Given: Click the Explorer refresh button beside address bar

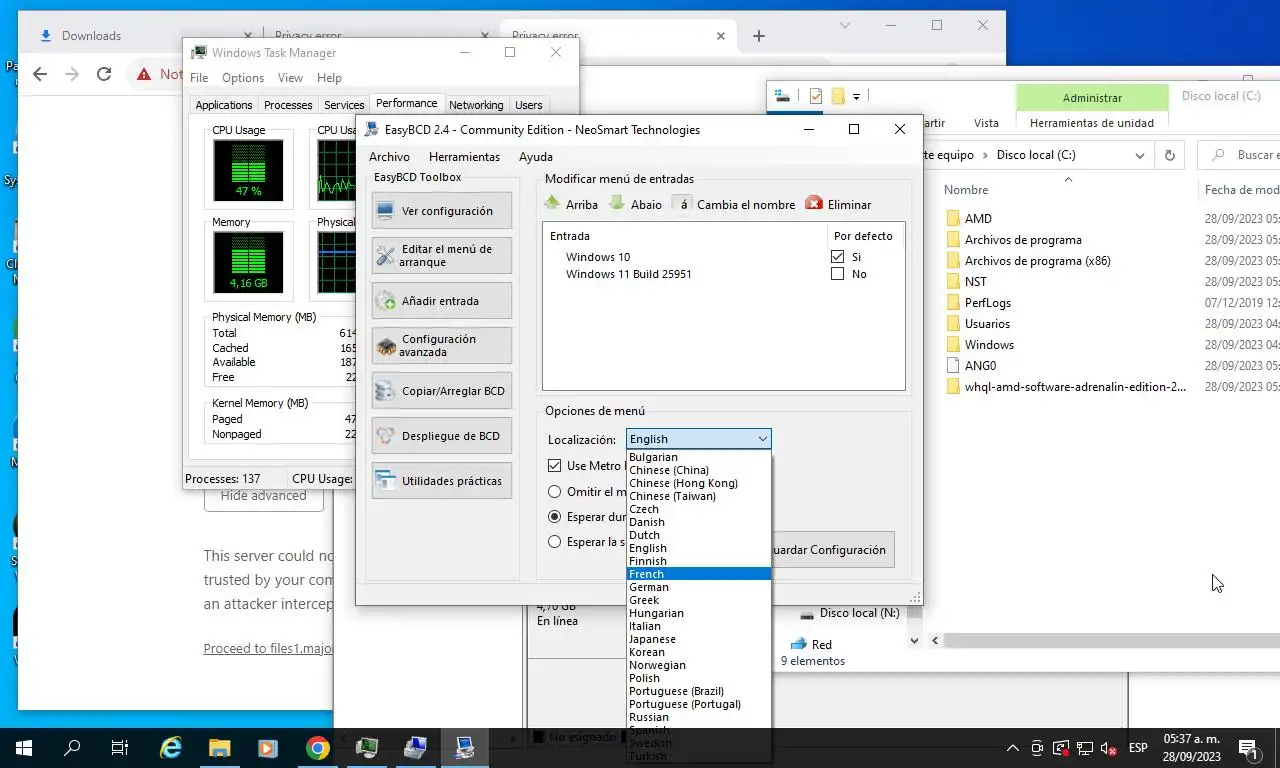Looking at the screenshot, I should click(x=1169, y=155).
